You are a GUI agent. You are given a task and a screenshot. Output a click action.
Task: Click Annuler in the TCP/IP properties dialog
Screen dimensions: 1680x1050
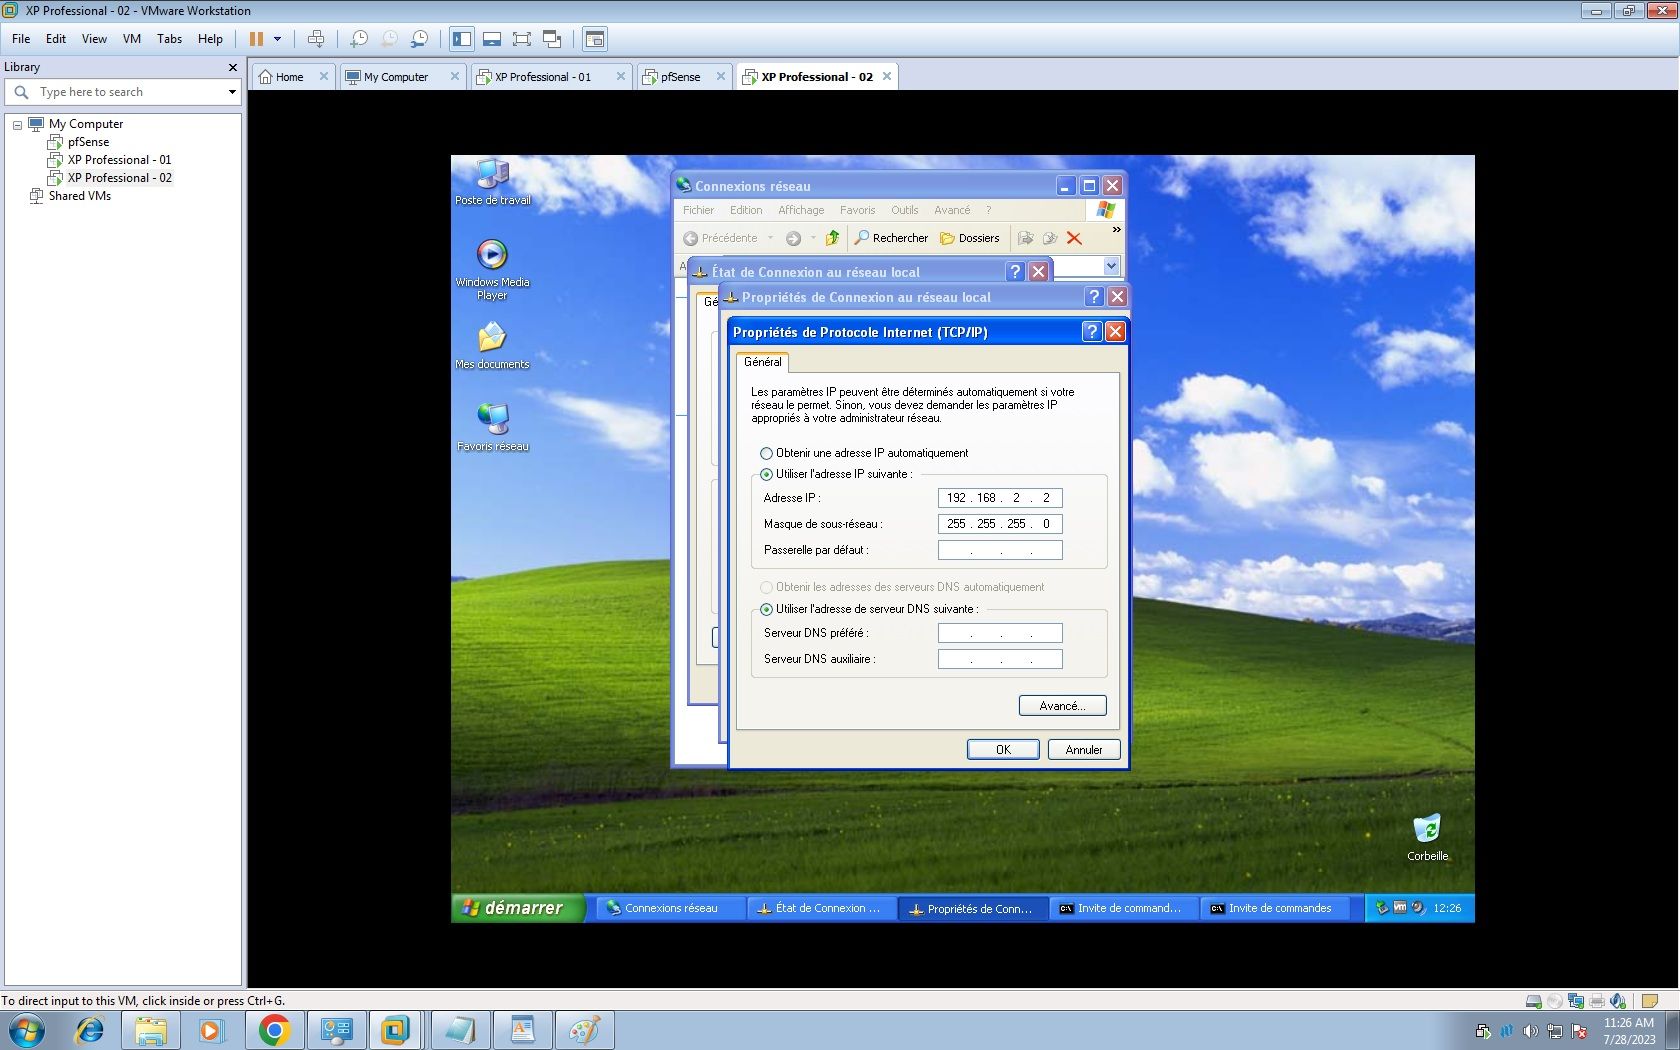[x=1084, y=750]
